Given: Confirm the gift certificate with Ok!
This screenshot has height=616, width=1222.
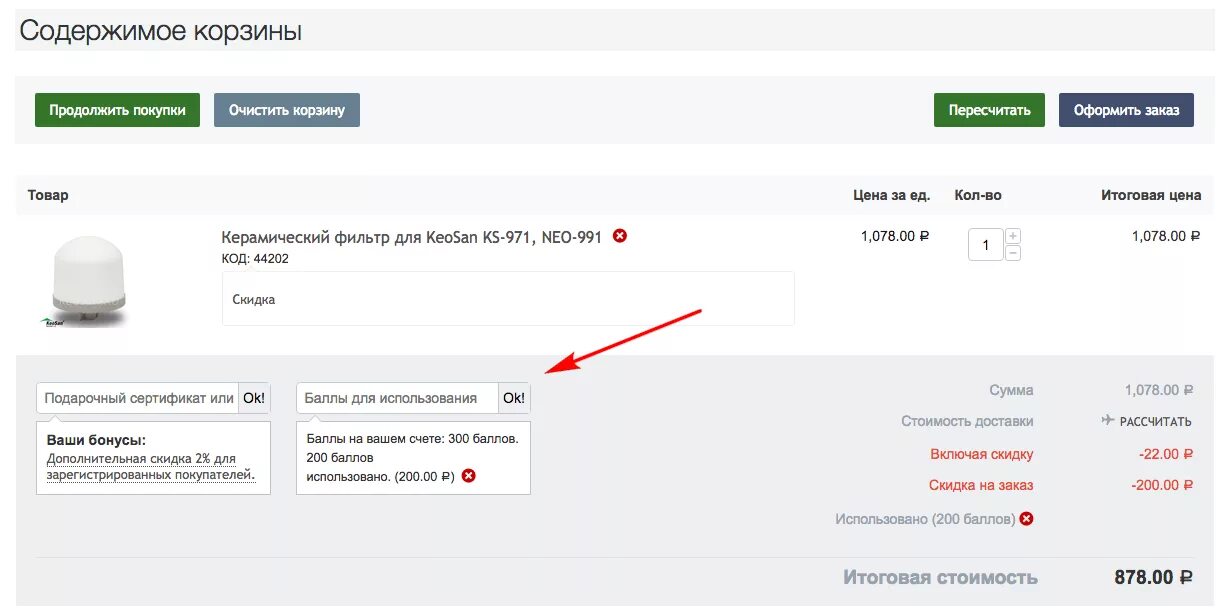Looking at the screenshot, I should 254,398.
